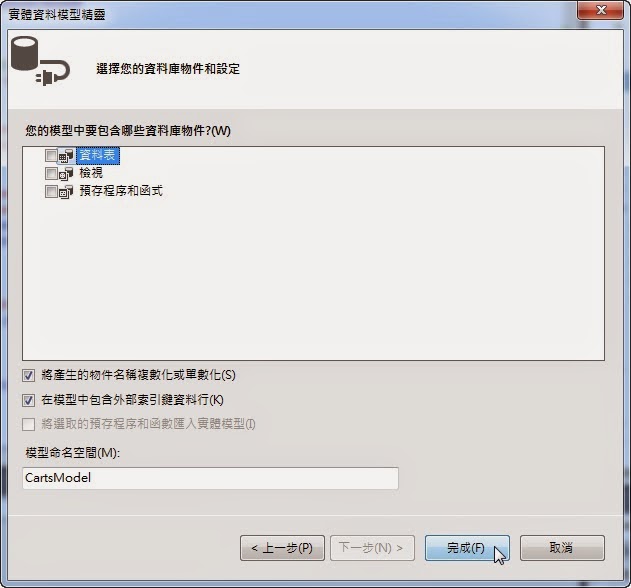The width and height of the screenshot is (631, 588).
Task: Select the 預存程序和函式 tree item label
Action: pos(121,191)
